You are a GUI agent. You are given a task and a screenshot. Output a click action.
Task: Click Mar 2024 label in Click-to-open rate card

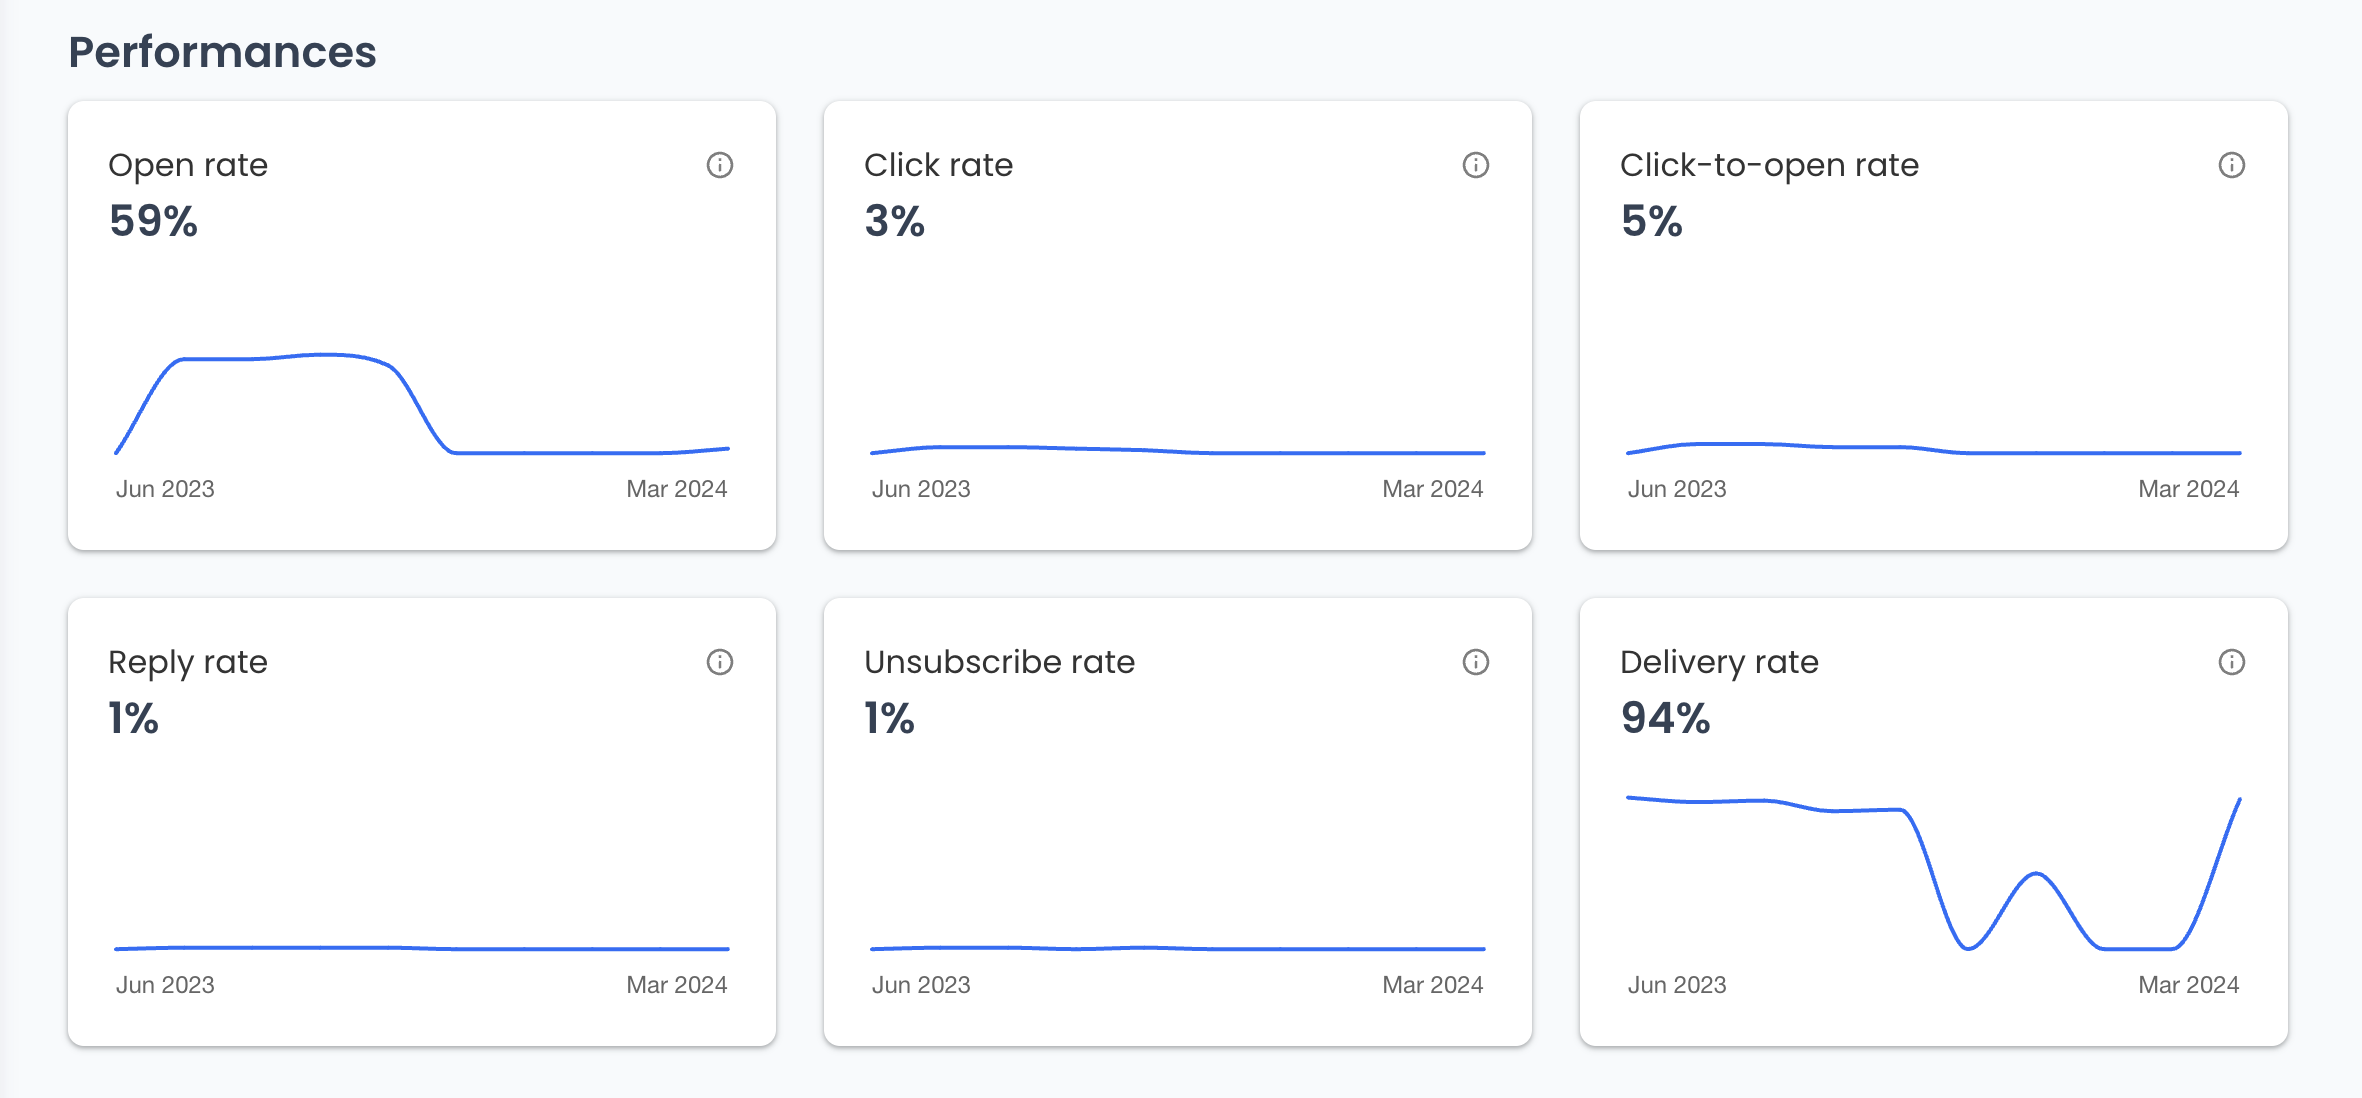(x=2189, y=489)
